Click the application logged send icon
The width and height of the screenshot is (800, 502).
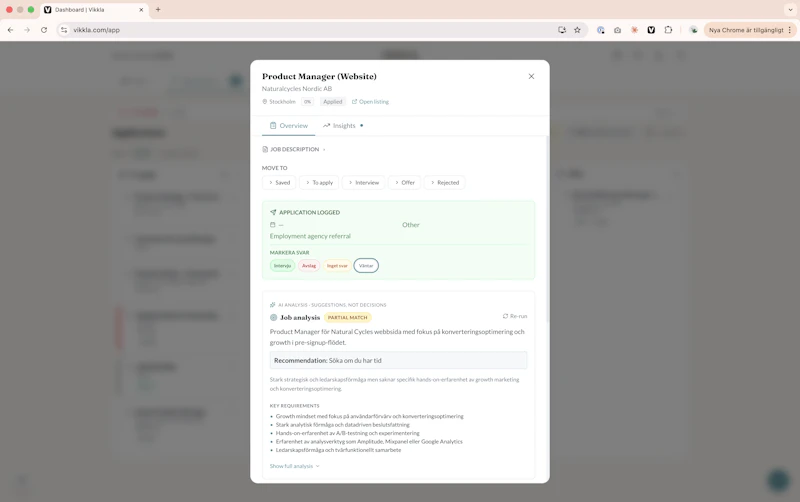pos(273,212)
